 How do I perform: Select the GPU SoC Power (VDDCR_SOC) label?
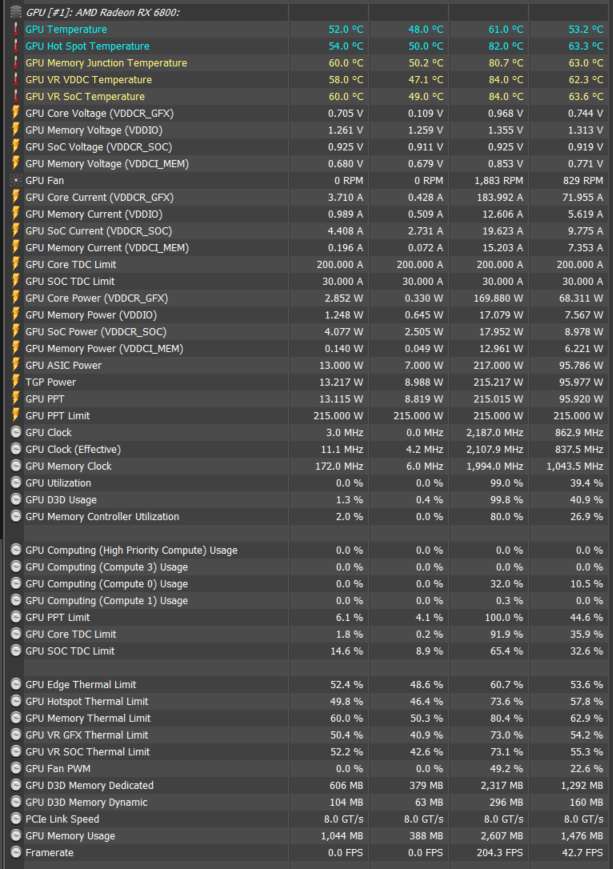(95, 331)
